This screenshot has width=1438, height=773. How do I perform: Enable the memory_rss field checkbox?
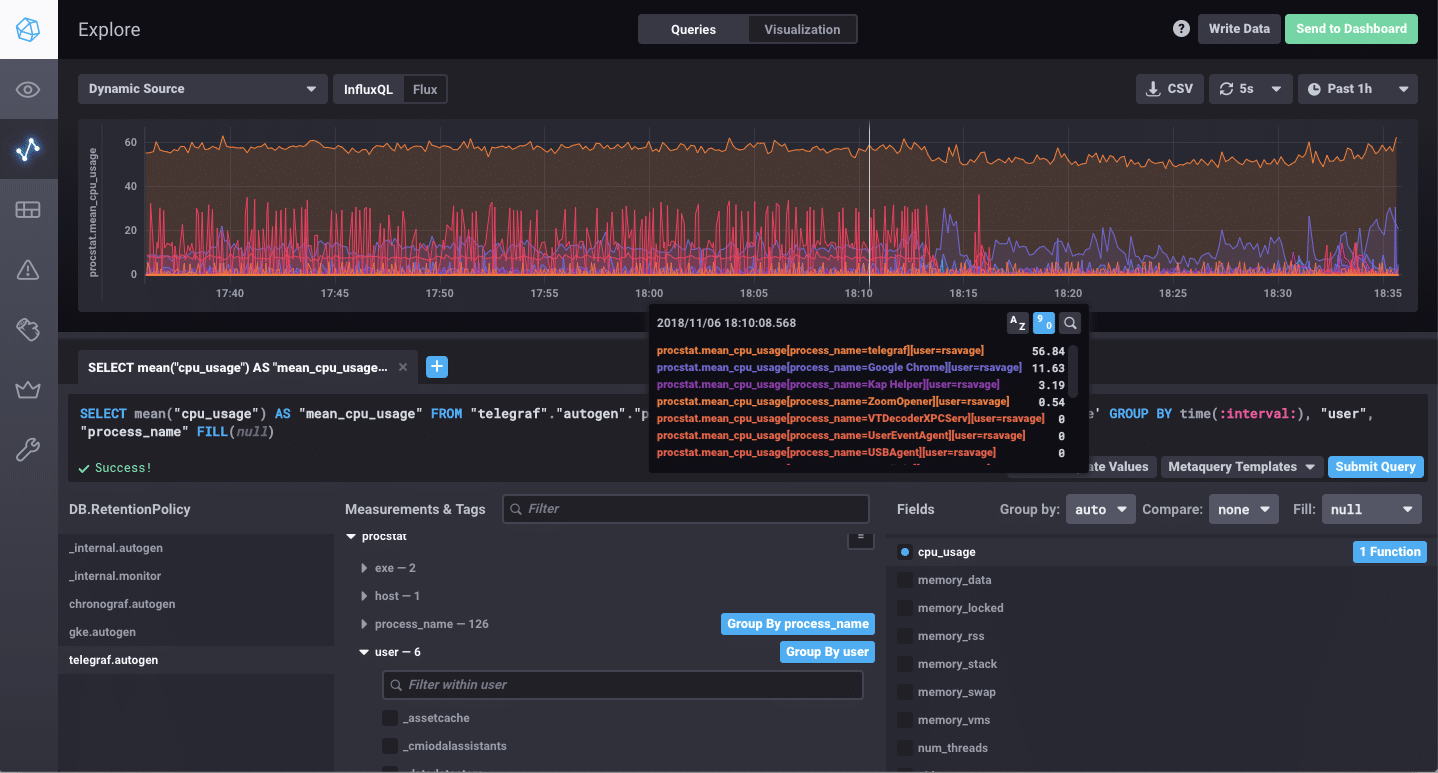coord(905,636)
